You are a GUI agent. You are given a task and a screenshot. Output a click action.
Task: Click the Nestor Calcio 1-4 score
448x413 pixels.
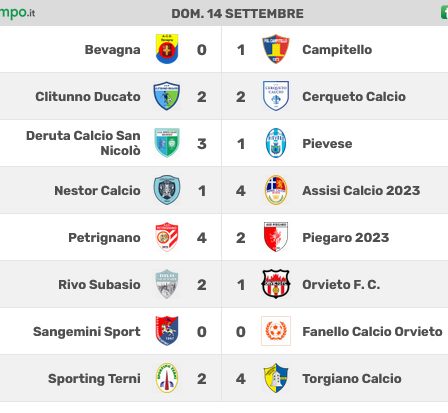[221, 191]
